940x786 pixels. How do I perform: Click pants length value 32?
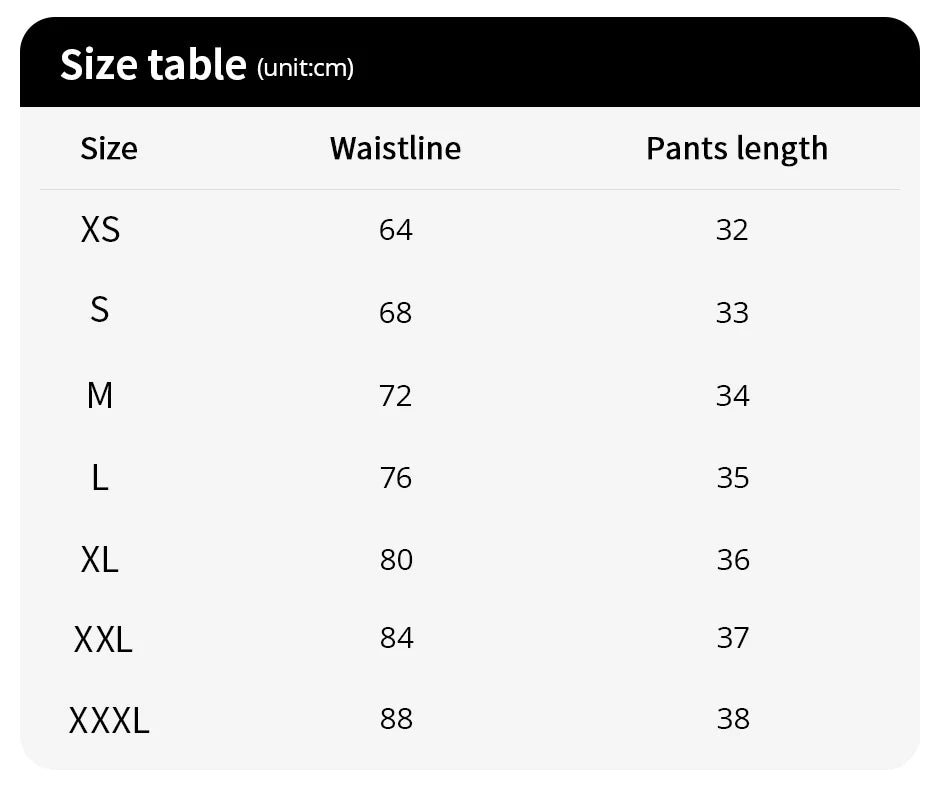(x=732, y=230)
